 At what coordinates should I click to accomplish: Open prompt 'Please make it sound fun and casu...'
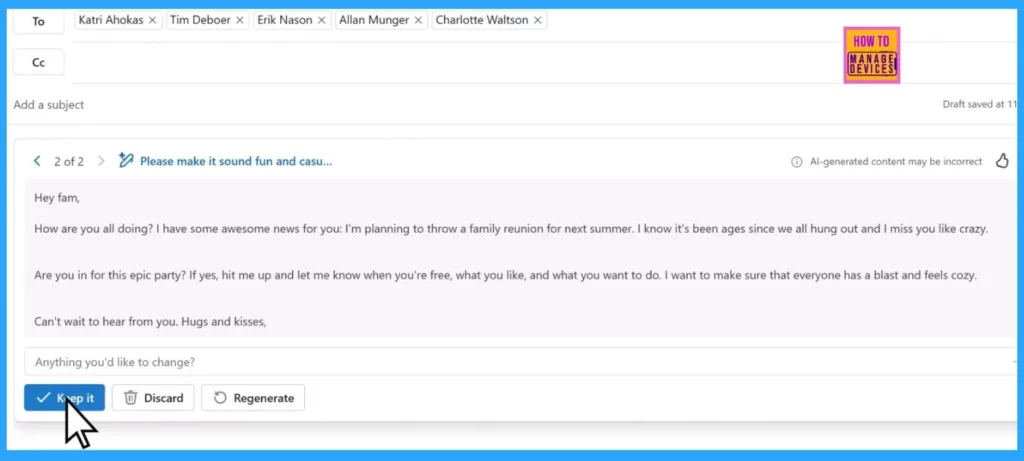click(x=236, y=161)
